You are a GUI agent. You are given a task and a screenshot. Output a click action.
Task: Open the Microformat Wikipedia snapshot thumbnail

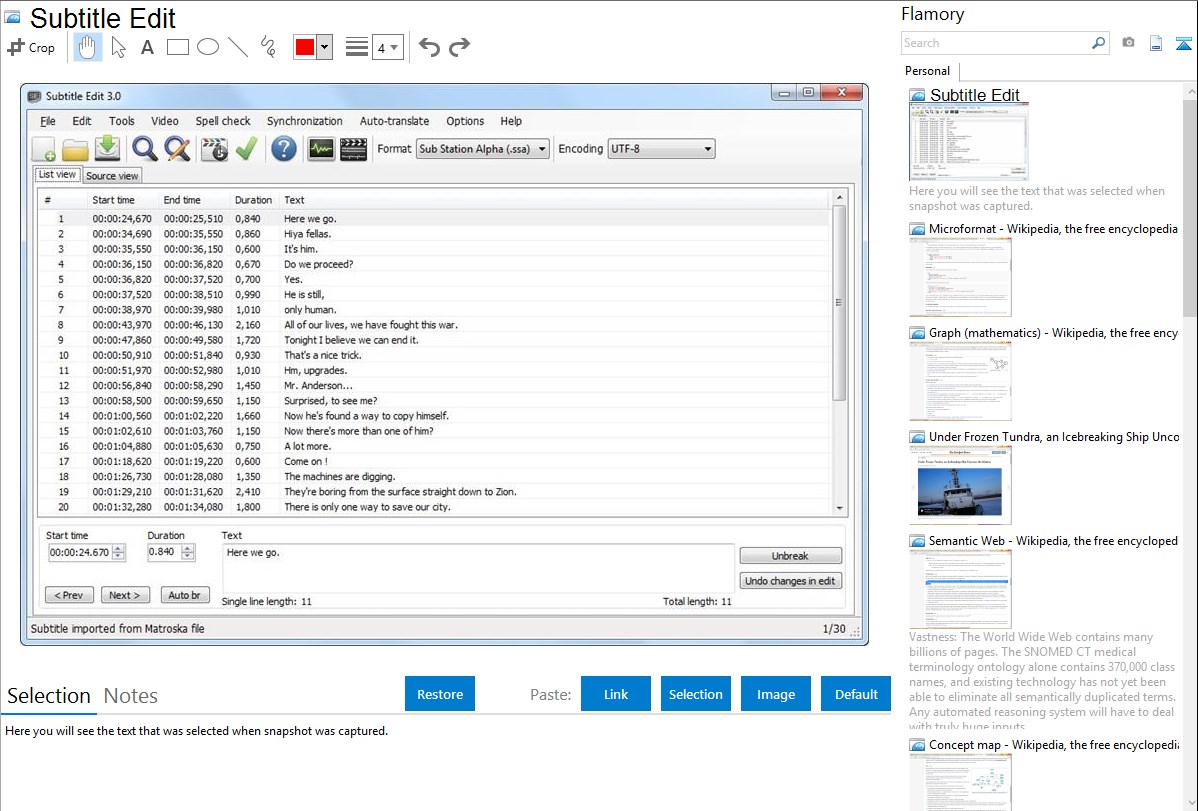coord(960,277)
